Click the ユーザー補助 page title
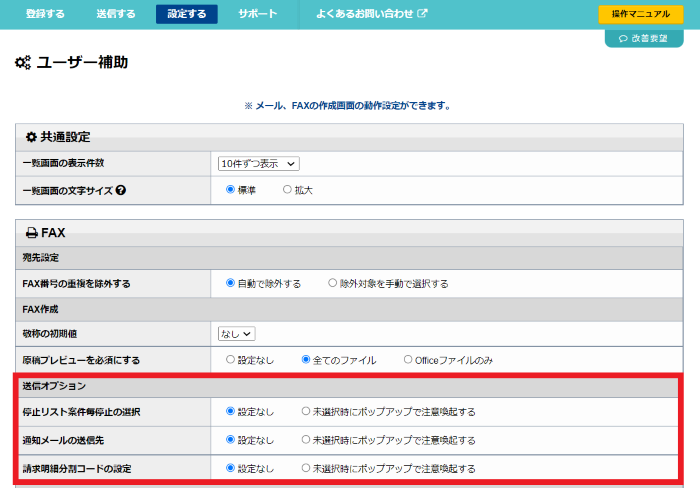 pos(82,62)
